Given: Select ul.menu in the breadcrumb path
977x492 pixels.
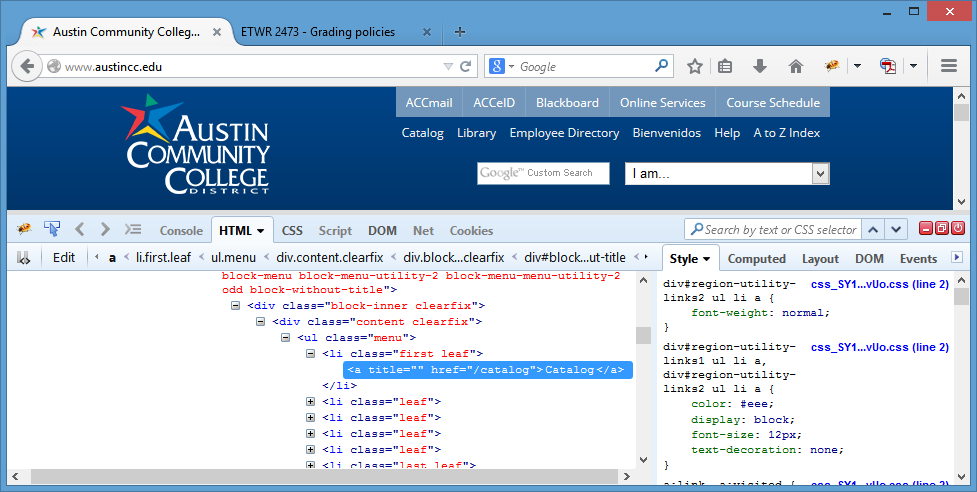Looking at the screenshot, I should 233,257.
